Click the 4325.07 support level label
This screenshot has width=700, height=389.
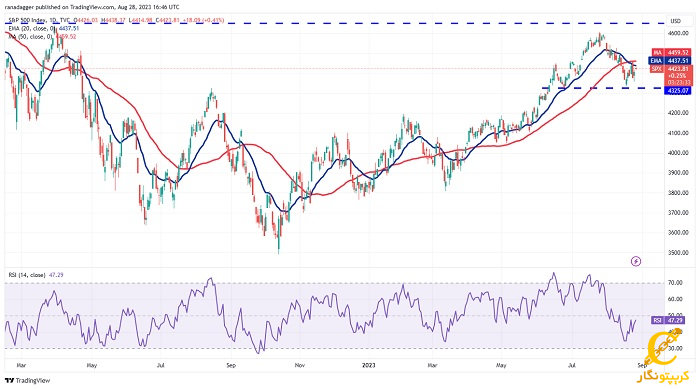pos(679,91)
